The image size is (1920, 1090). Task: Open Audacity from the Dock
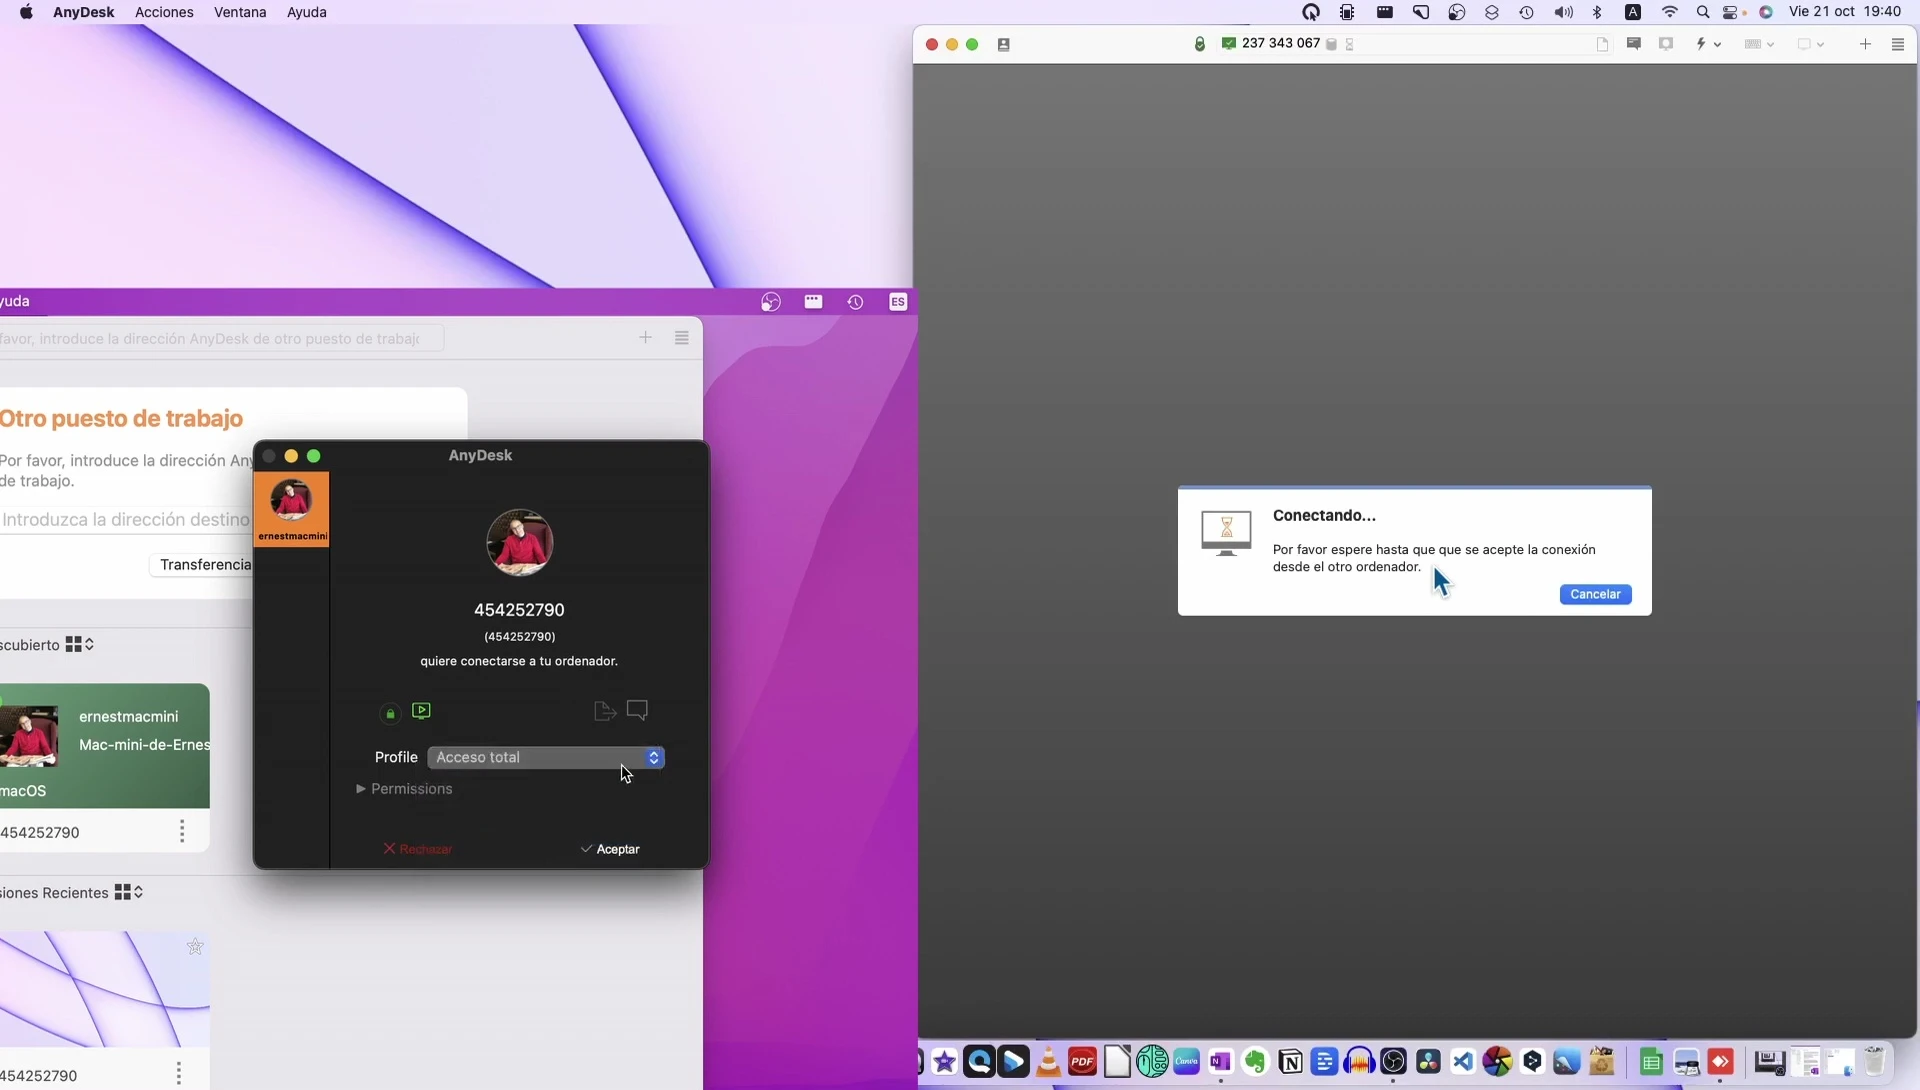[1359, 1061]
